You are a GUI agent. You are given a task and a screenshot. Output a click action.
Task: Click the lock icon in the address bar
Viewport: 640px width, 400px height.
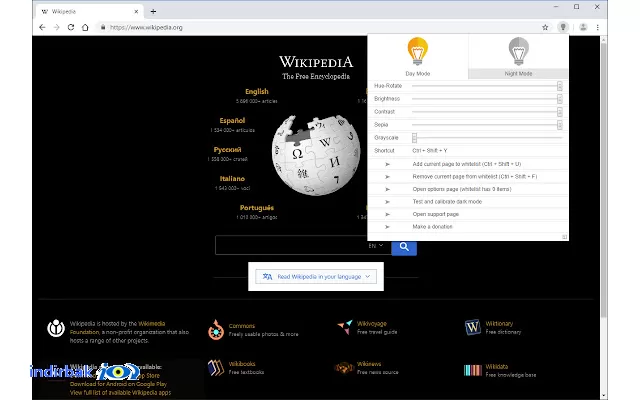(103, 27)
